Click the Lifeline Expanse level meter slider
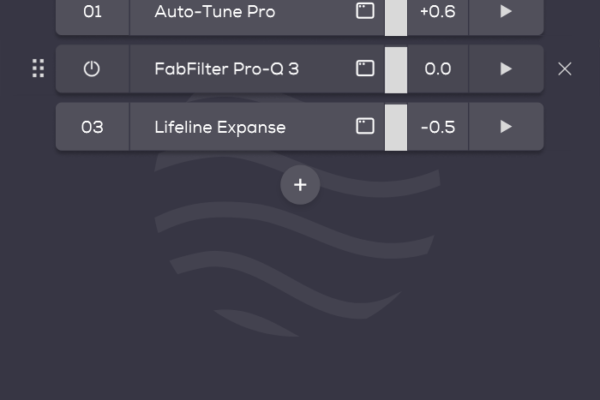This screenshot has width=600, height=400. [x=396, y=127]
